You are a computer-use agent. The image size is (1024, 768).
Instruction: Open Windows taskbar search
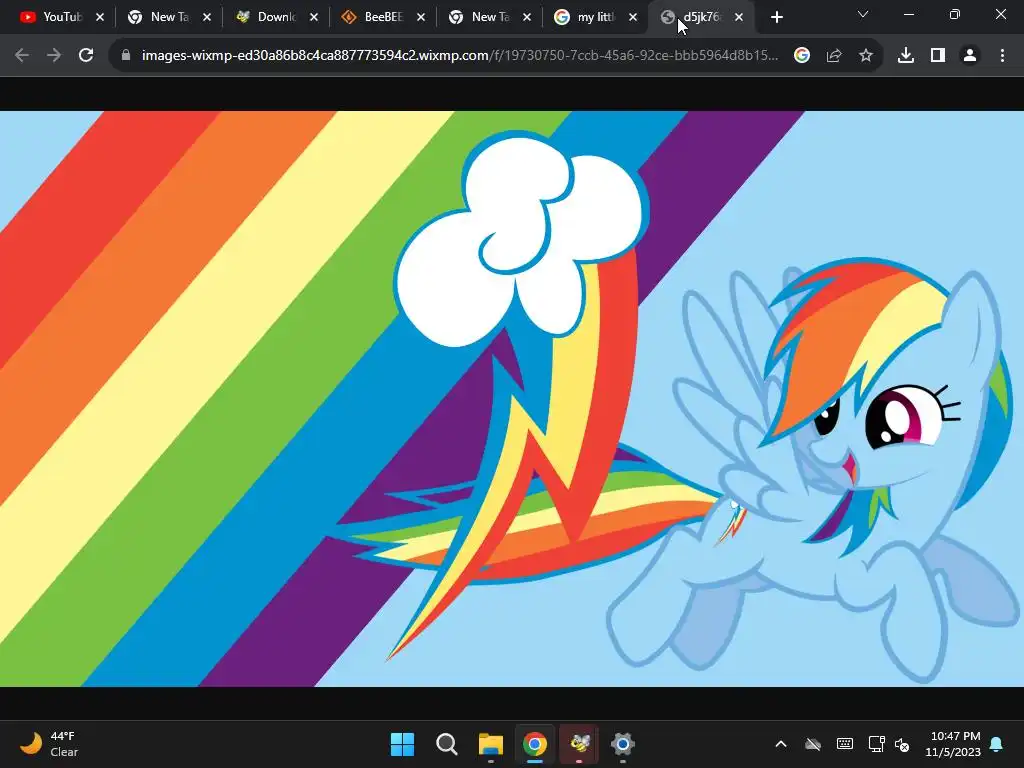point(447,744)
